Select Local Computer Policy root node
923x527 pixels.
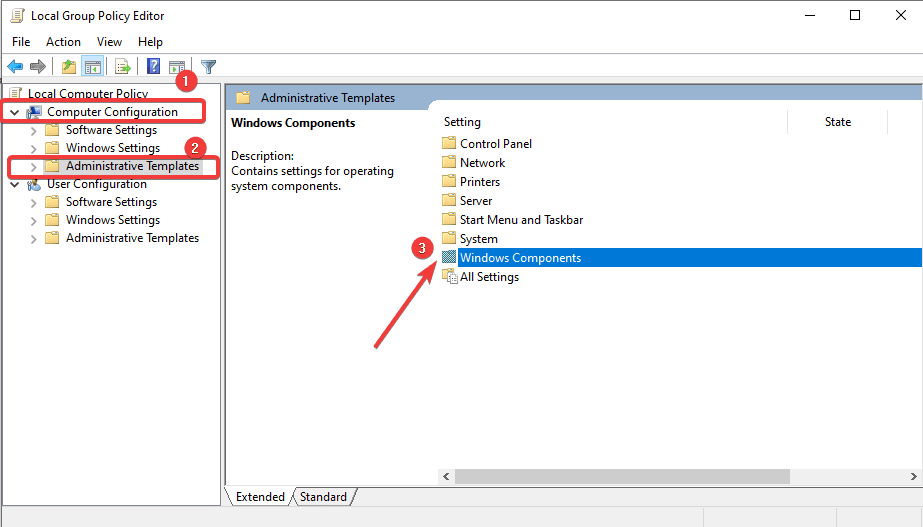coord(88,94)
